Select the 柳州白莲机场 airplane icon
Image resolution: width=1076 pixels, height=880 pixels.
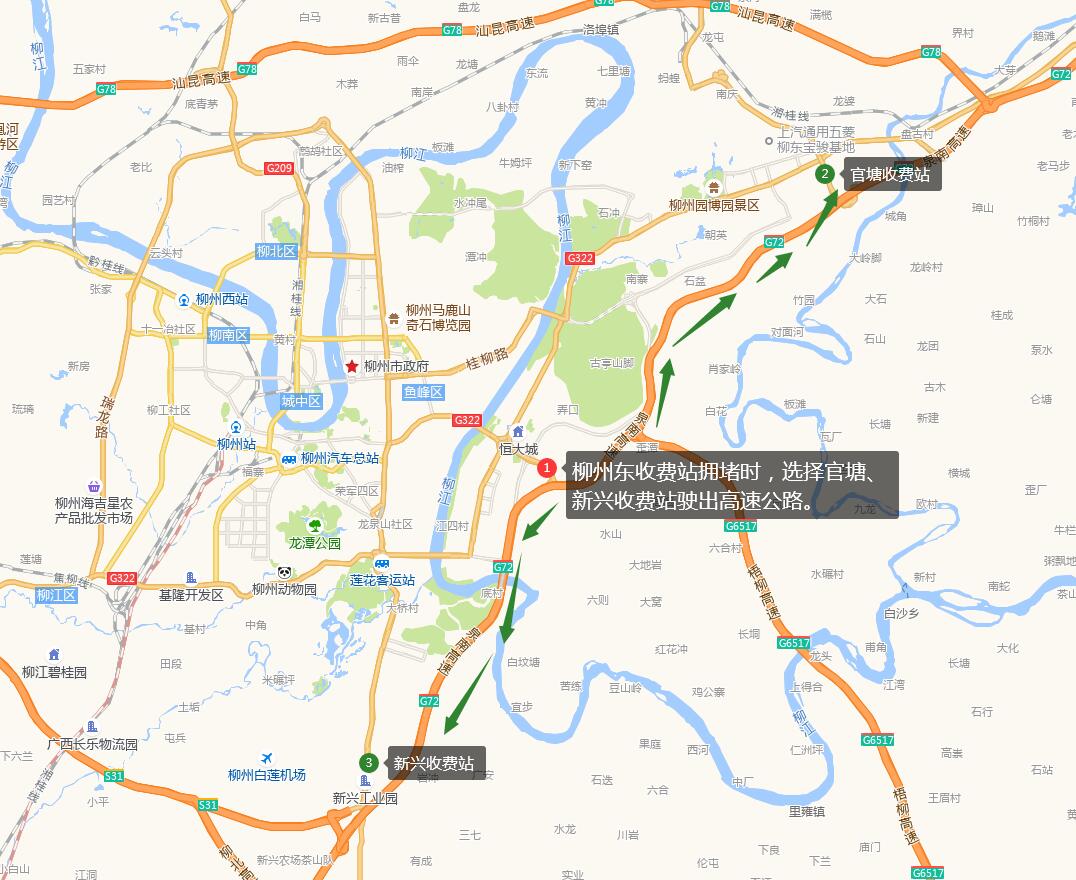[x=267, y=759]
